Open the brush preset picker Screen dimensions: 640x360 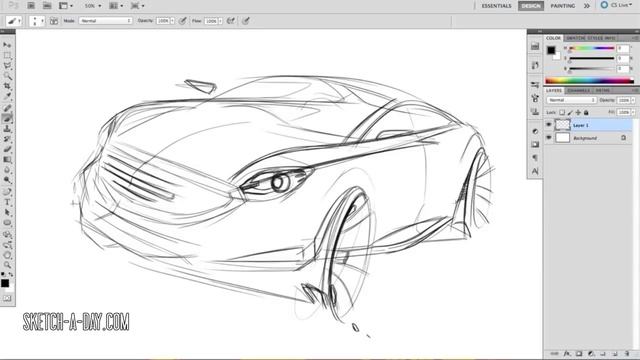pyautogui.click(x=37, y=20)
